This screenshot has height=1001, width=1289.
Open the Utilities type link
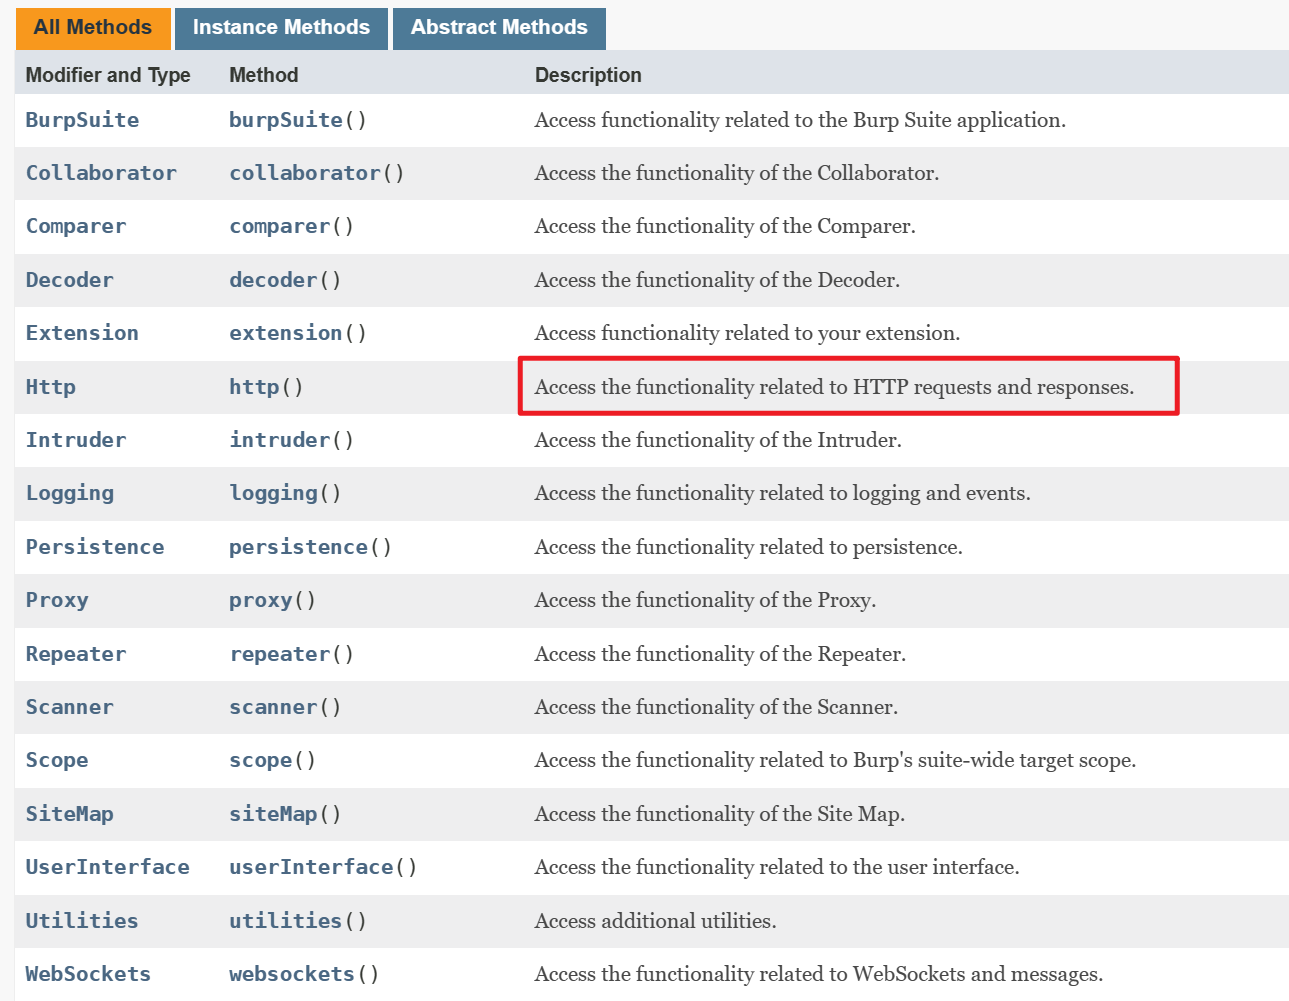[x=82, y=921]
